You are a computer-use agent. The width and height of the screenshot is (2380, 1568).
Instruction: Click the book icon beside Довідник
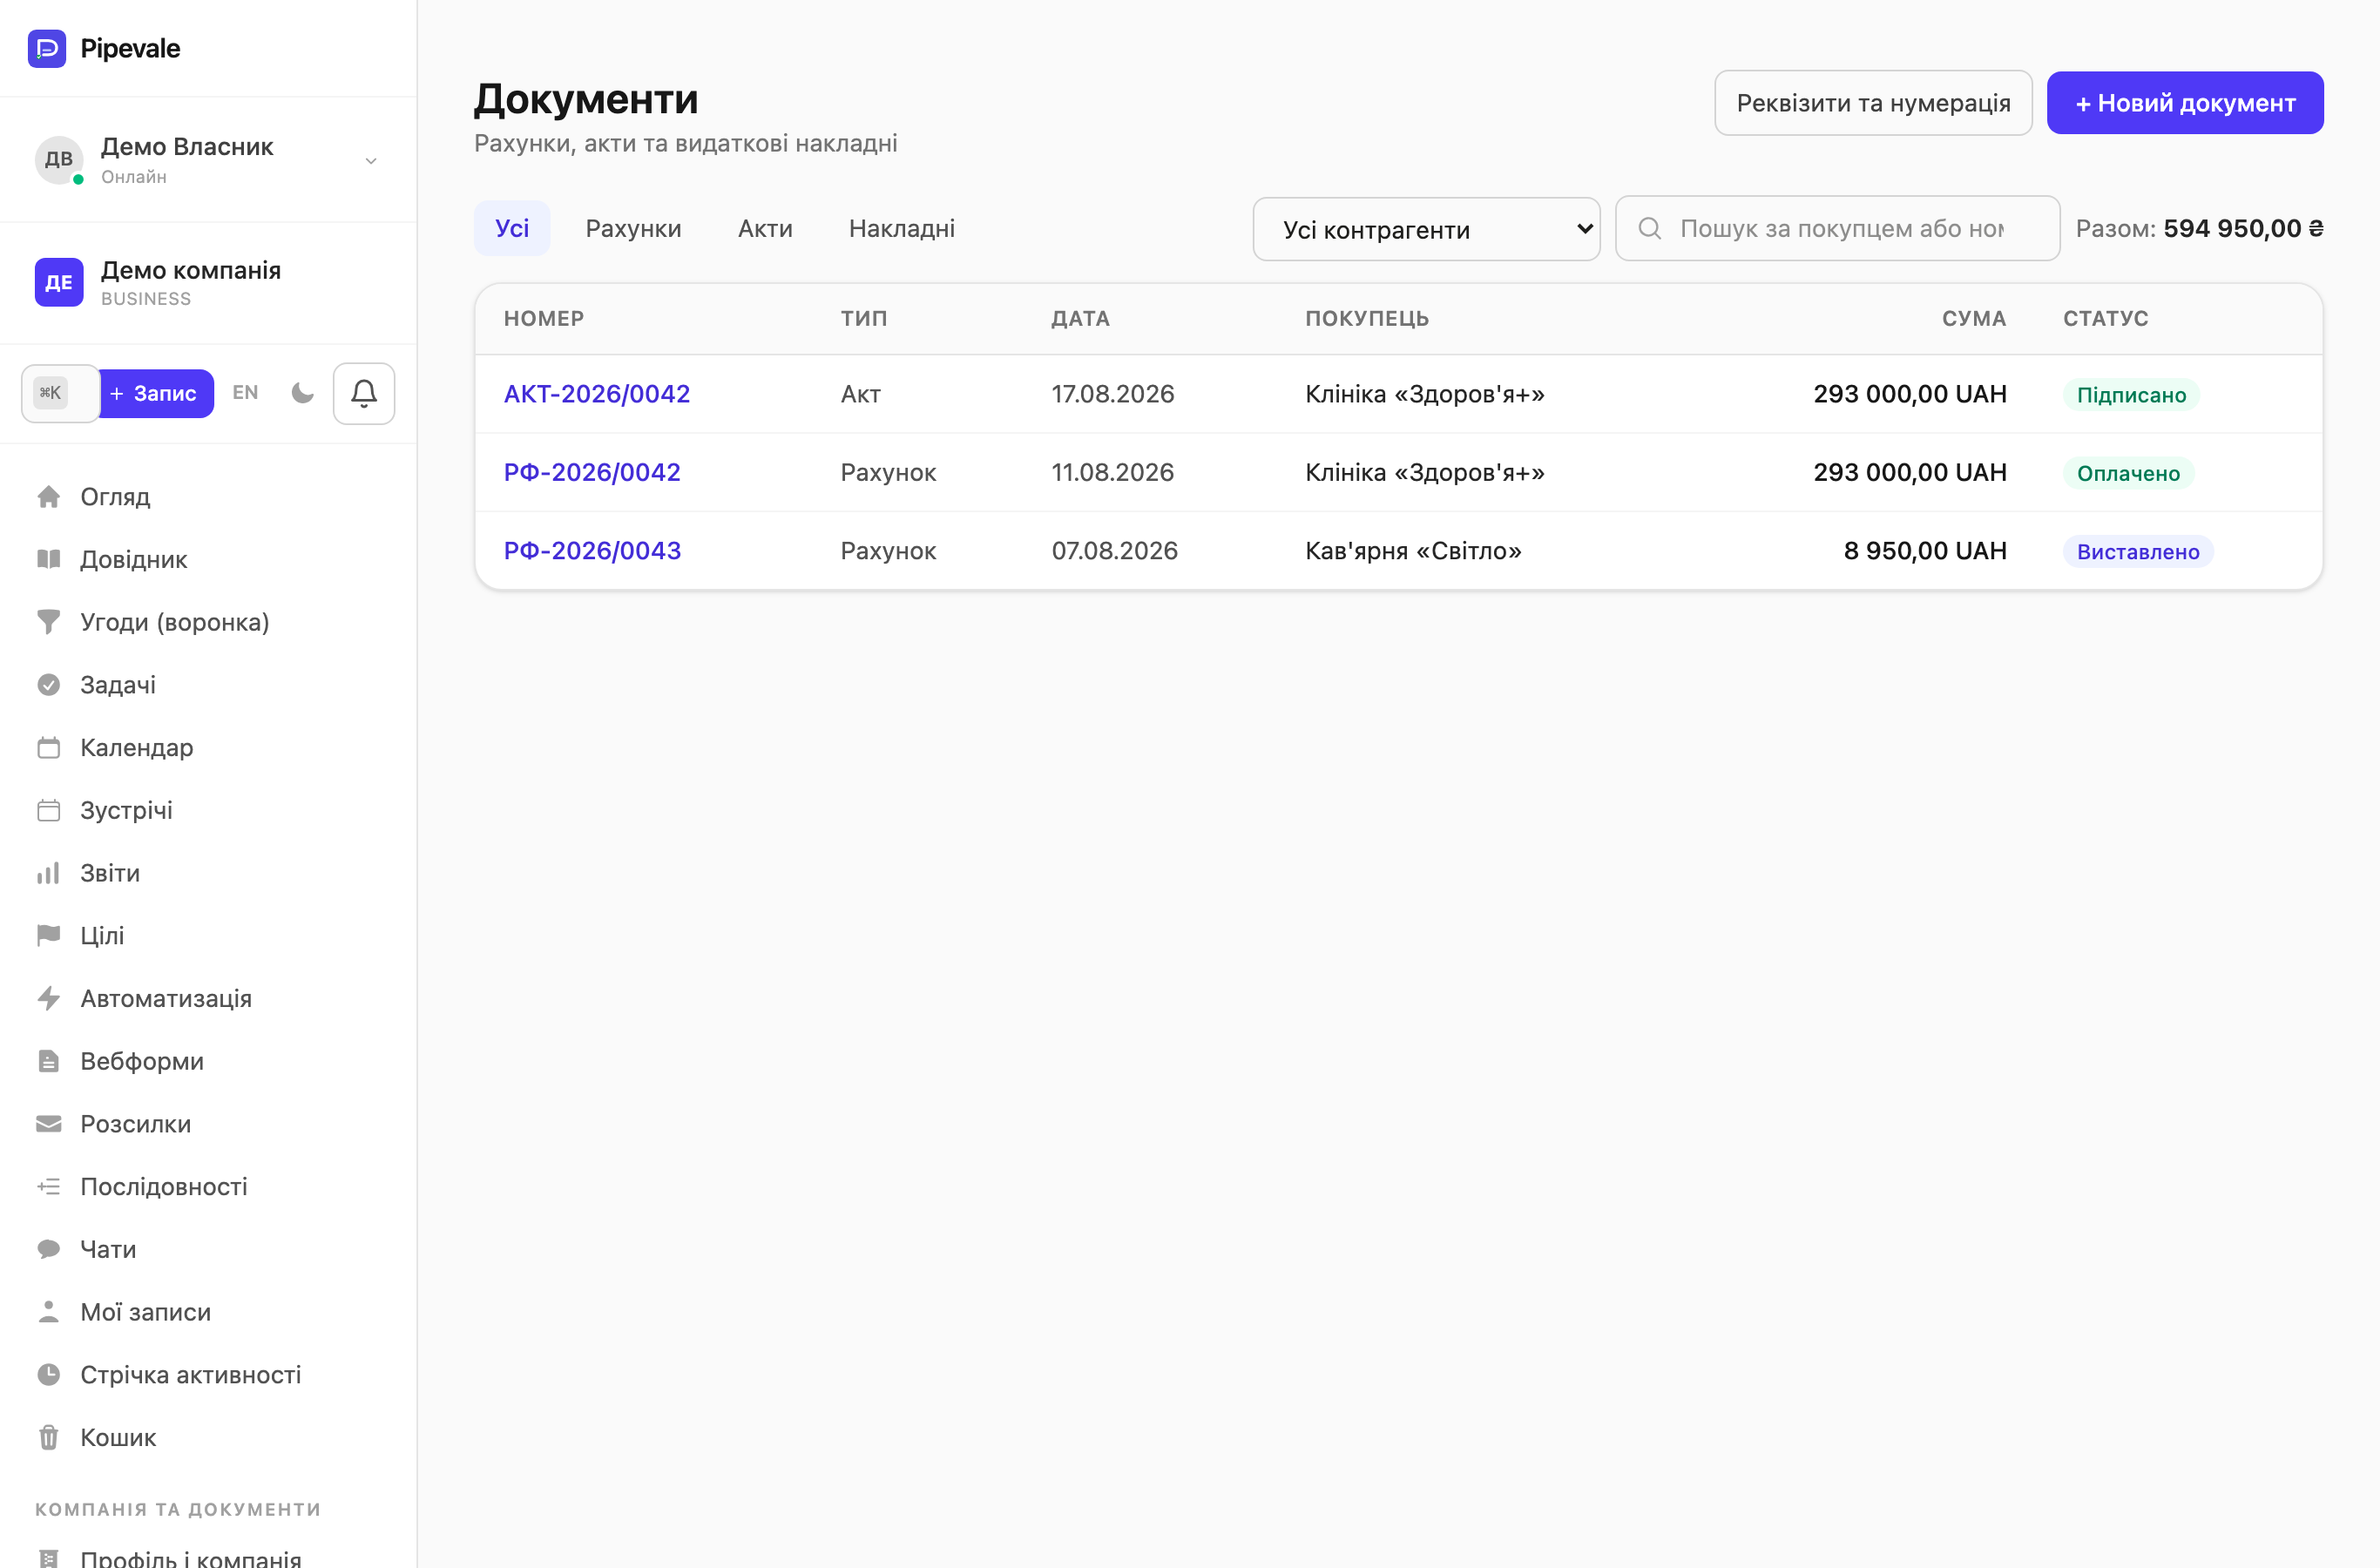point(48,559)
